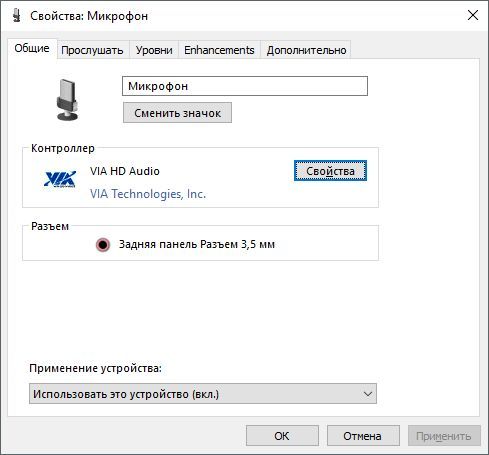
Task: Click the Применить button
Action: 444,436
